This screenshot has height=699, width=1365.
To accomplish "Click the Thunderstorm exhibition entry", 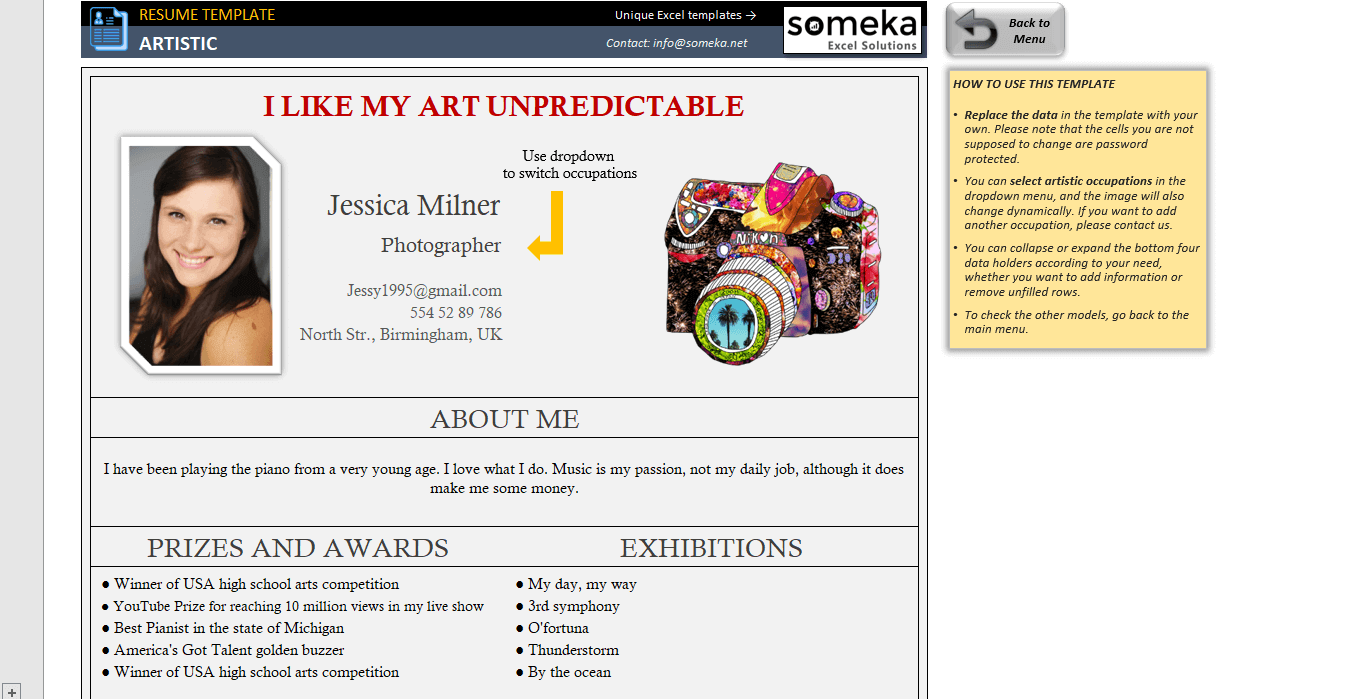I will (573, 650).
